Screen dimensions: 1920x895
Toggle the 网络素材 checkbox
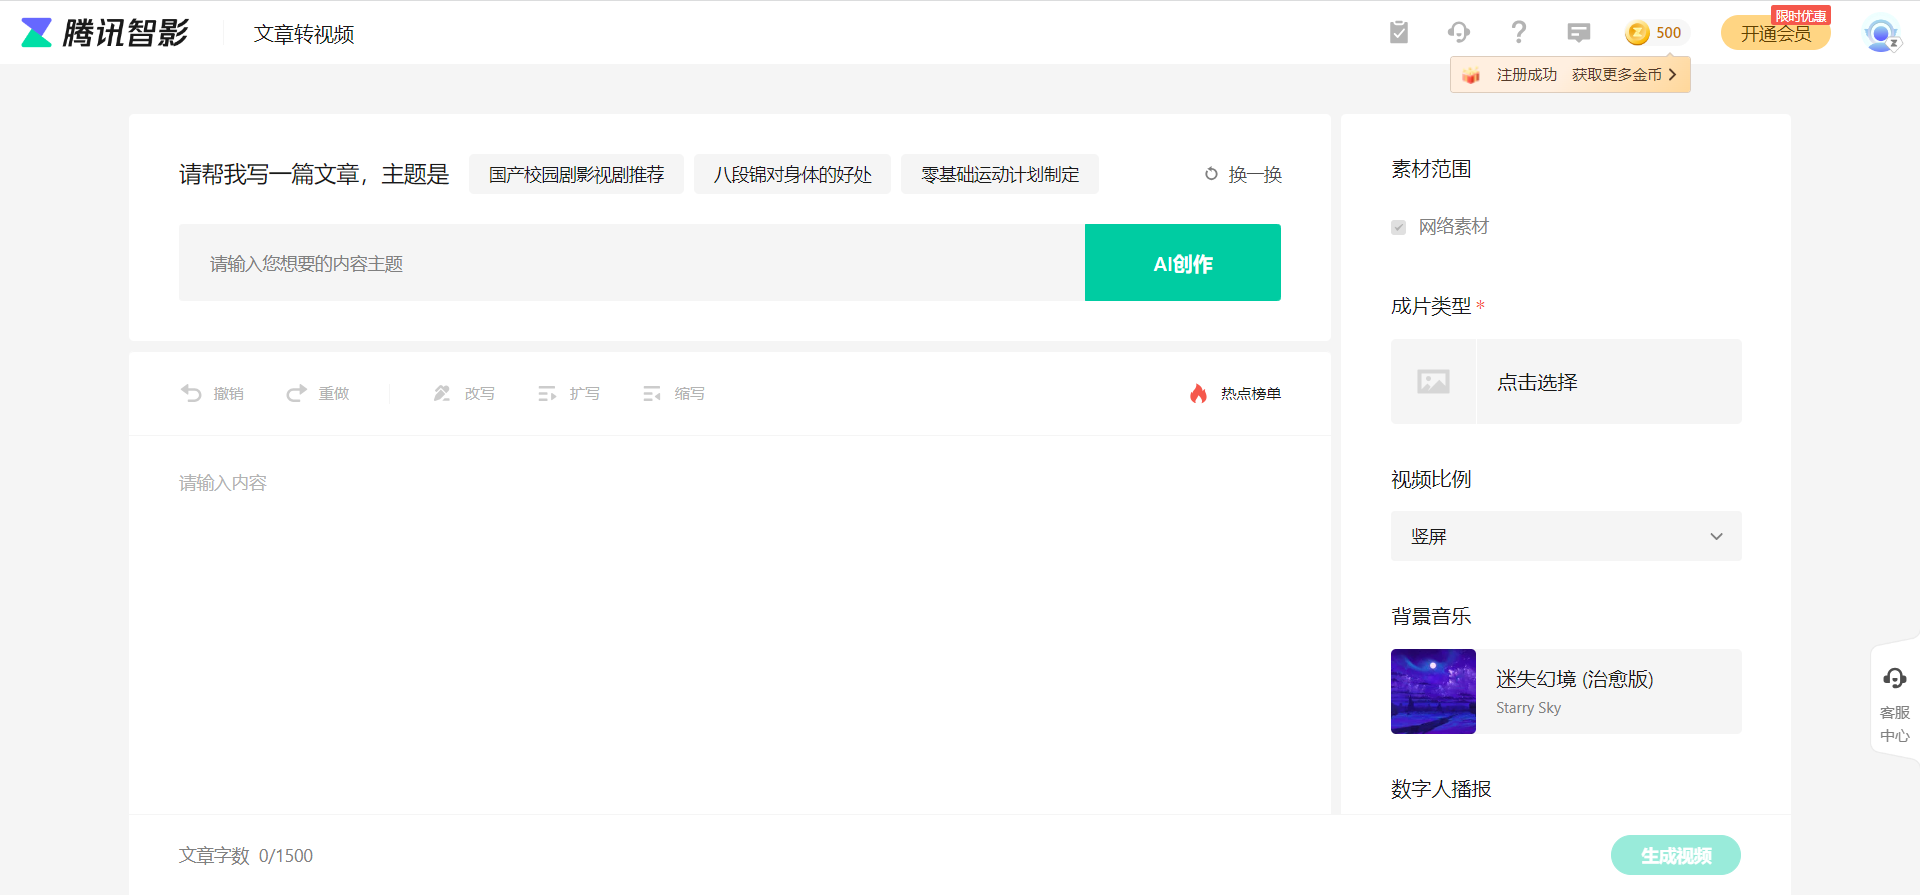tap(1399, 227)
